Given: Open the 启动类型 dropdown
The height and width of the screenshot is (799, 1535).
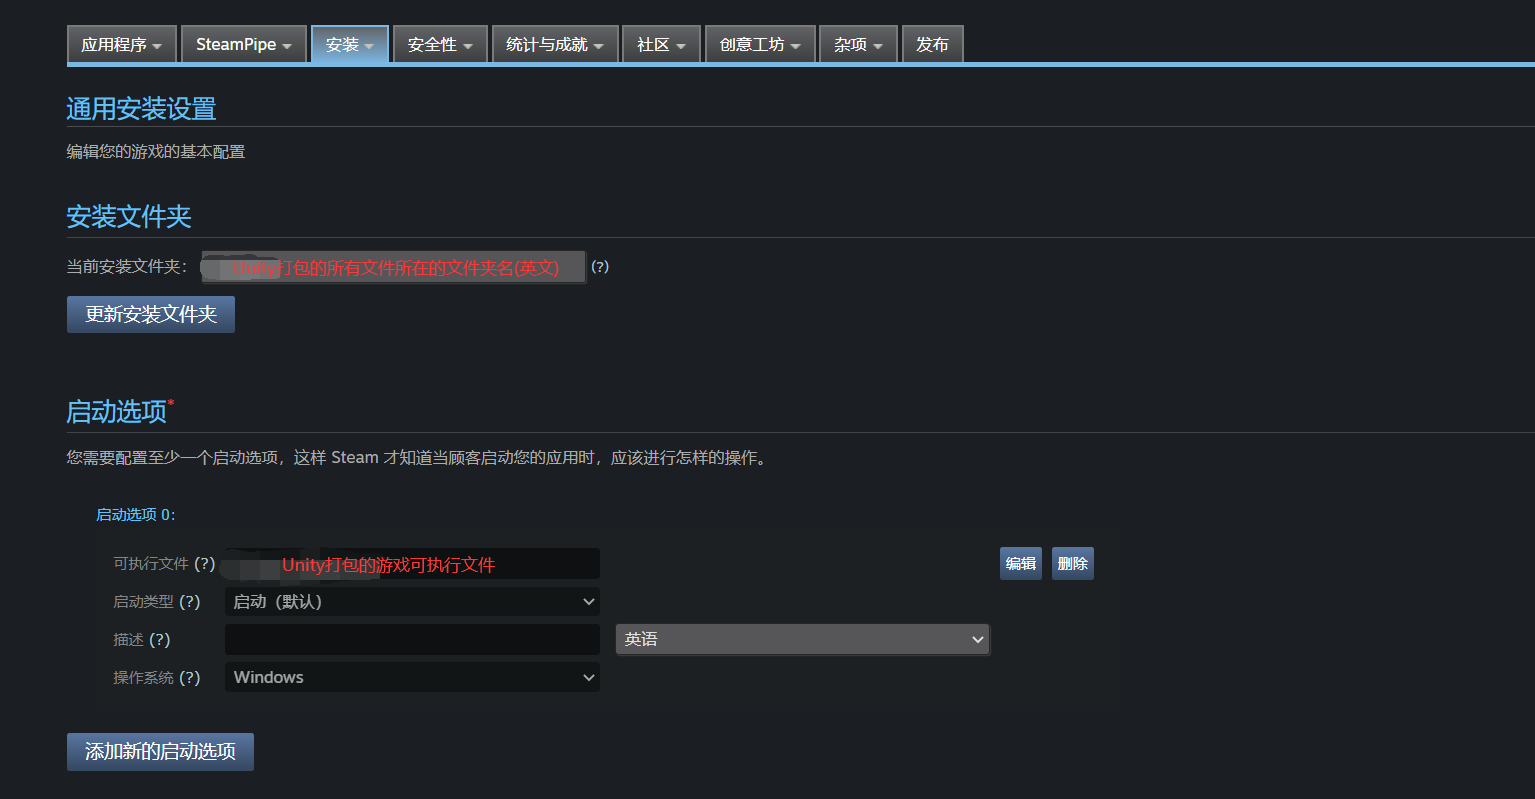Looking at the screenshot, I should [x=412, y=601].
